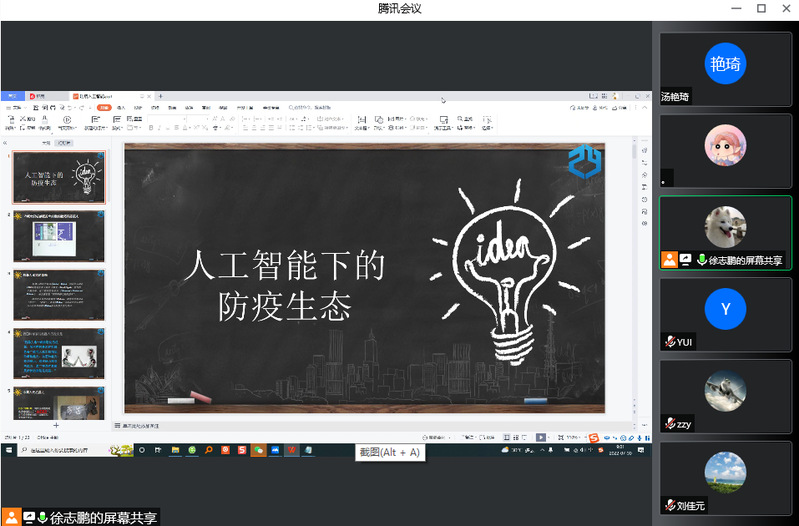Start slideshow from WPS status bar play button
This screenshot has width=799, height=526.
tap(540, 437)
